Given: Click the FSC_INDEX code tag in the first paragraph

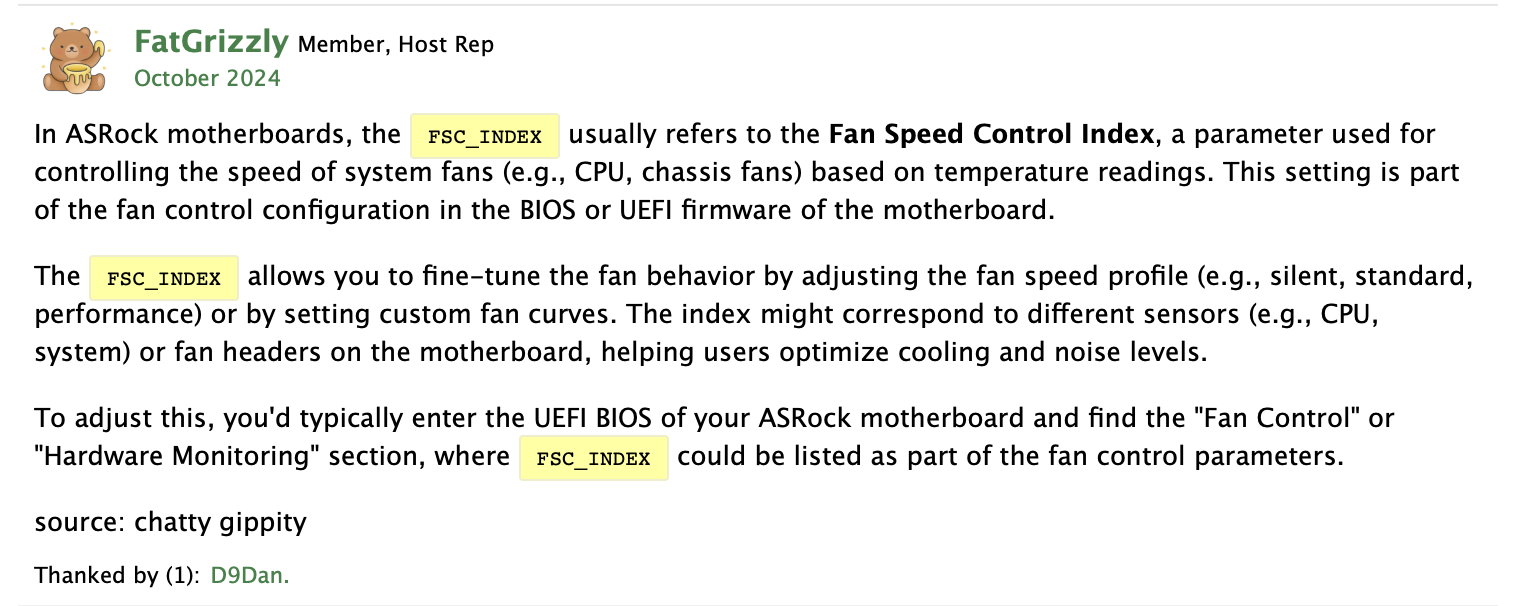Looking at the screenshot, I should coord(484,136).
